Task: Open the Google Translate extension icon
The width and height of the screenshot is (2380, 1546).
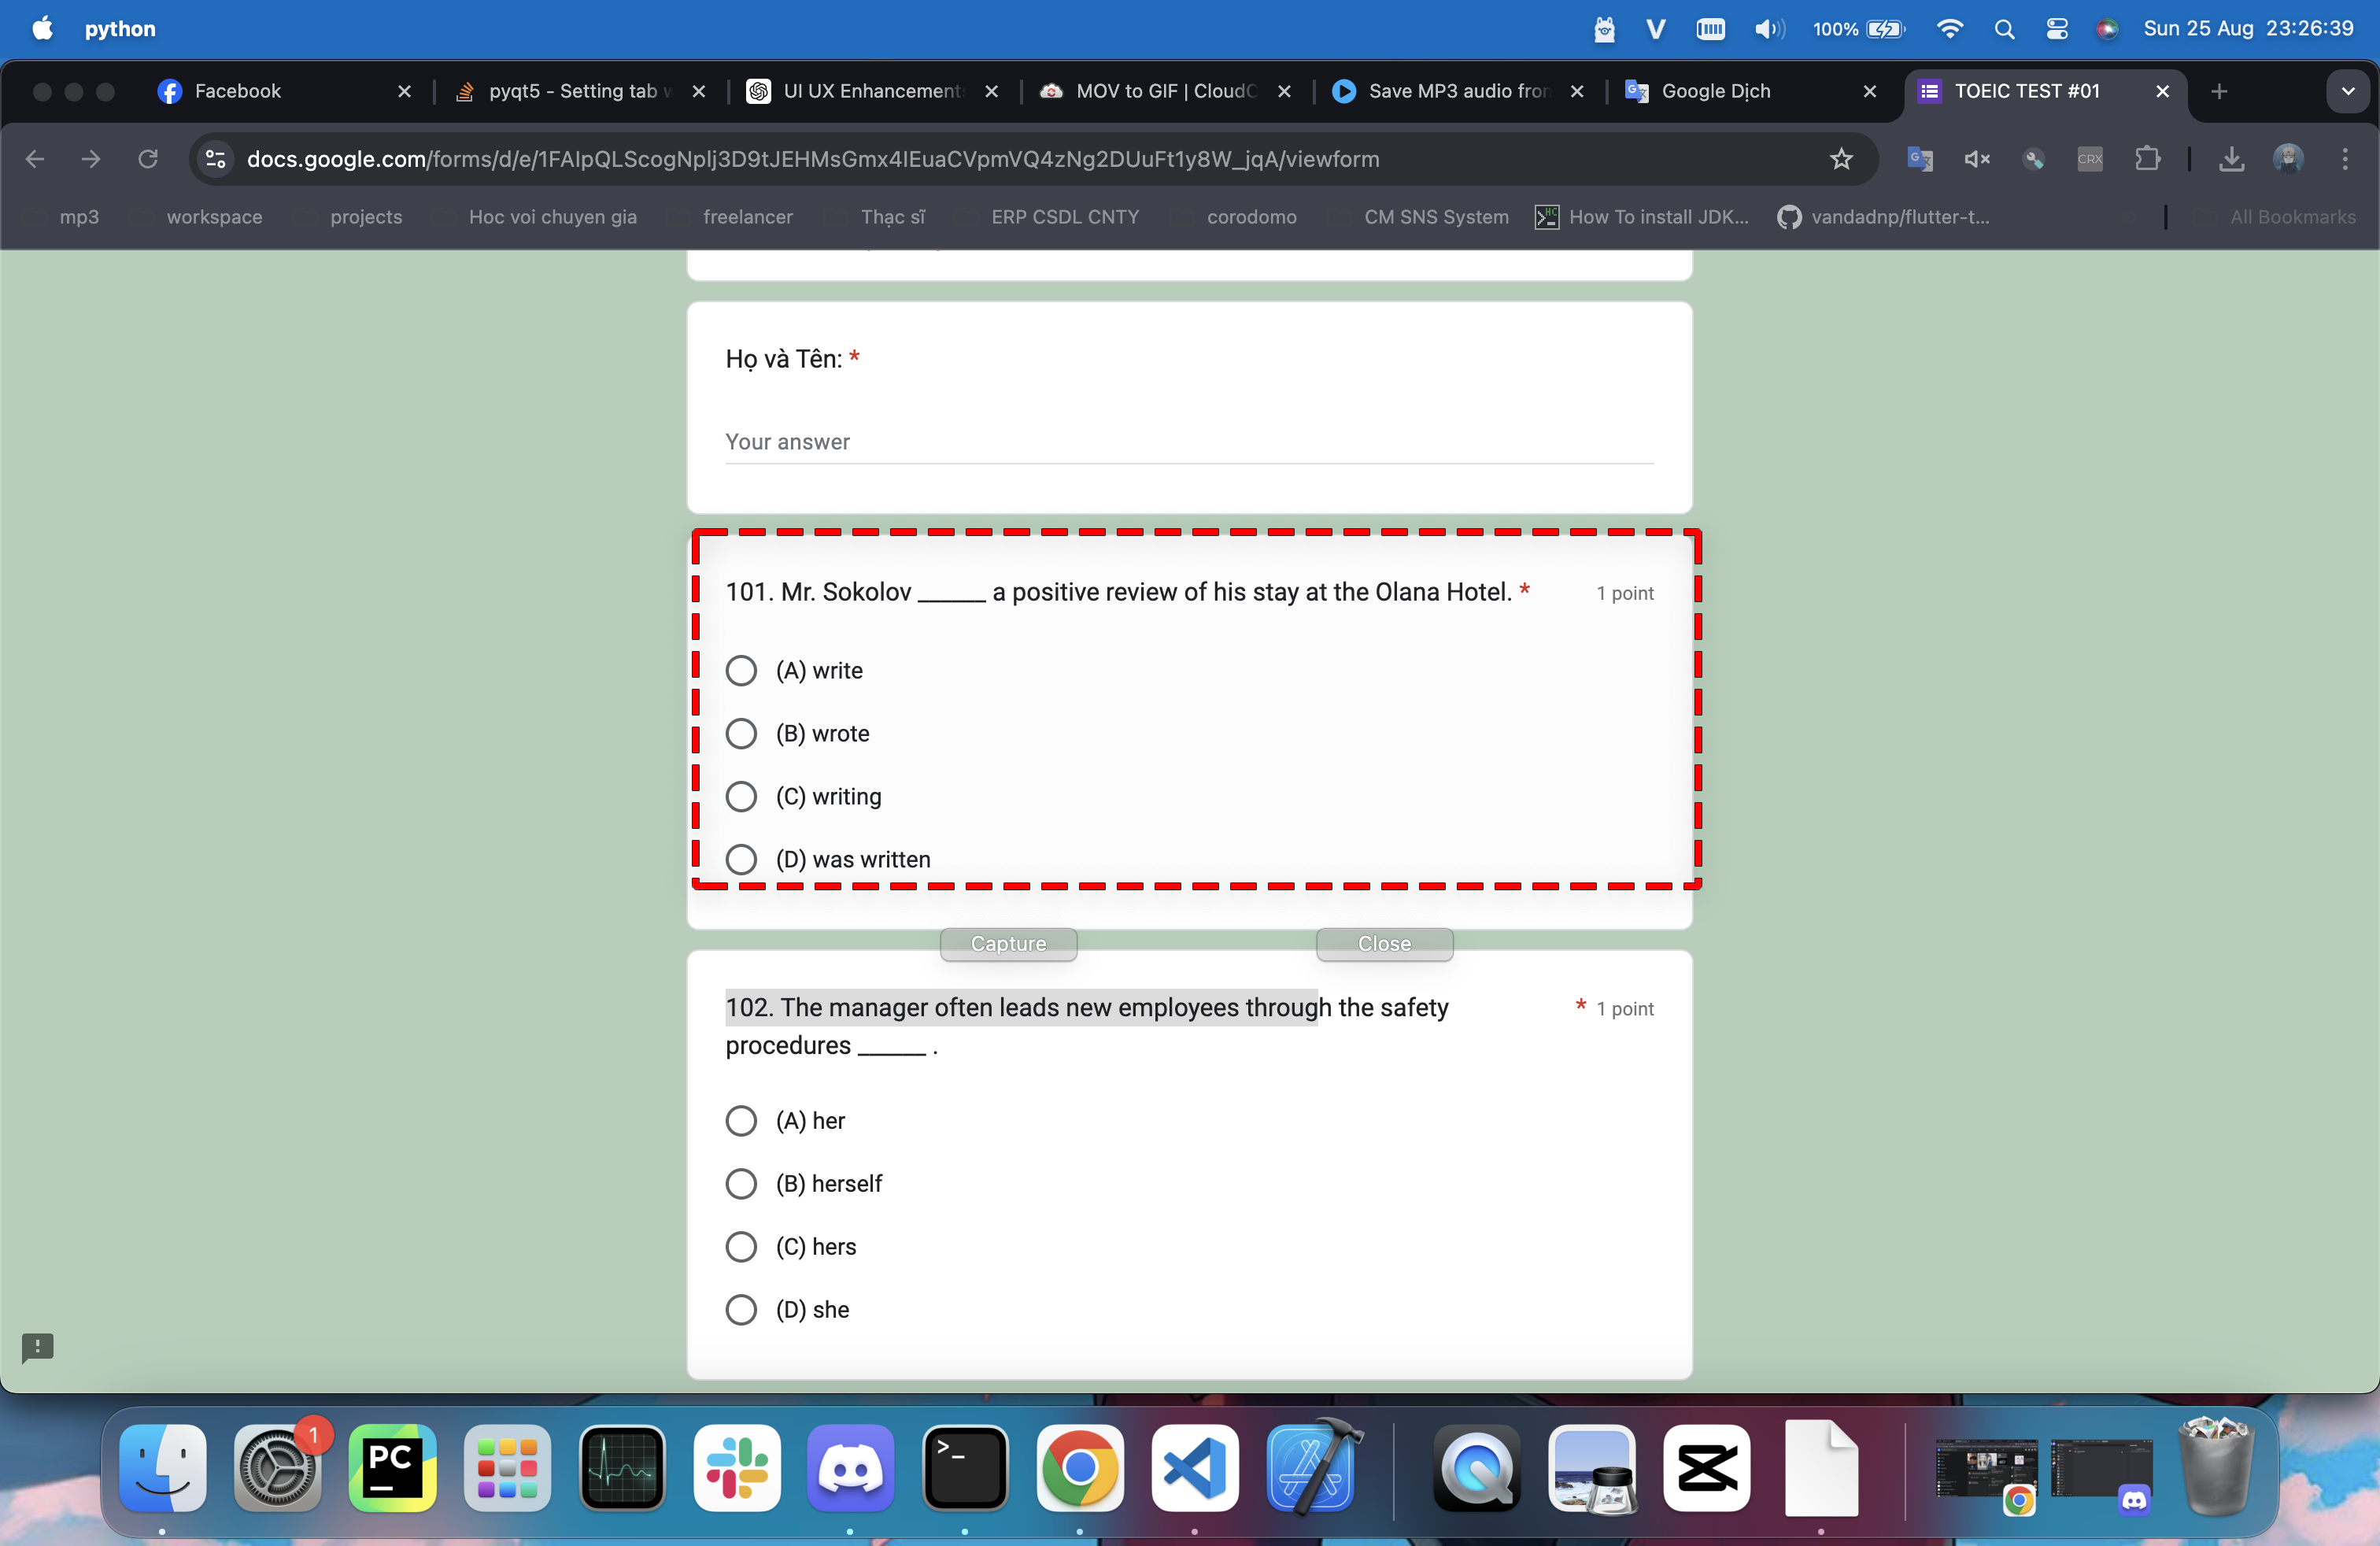Action: point(1919,159)
